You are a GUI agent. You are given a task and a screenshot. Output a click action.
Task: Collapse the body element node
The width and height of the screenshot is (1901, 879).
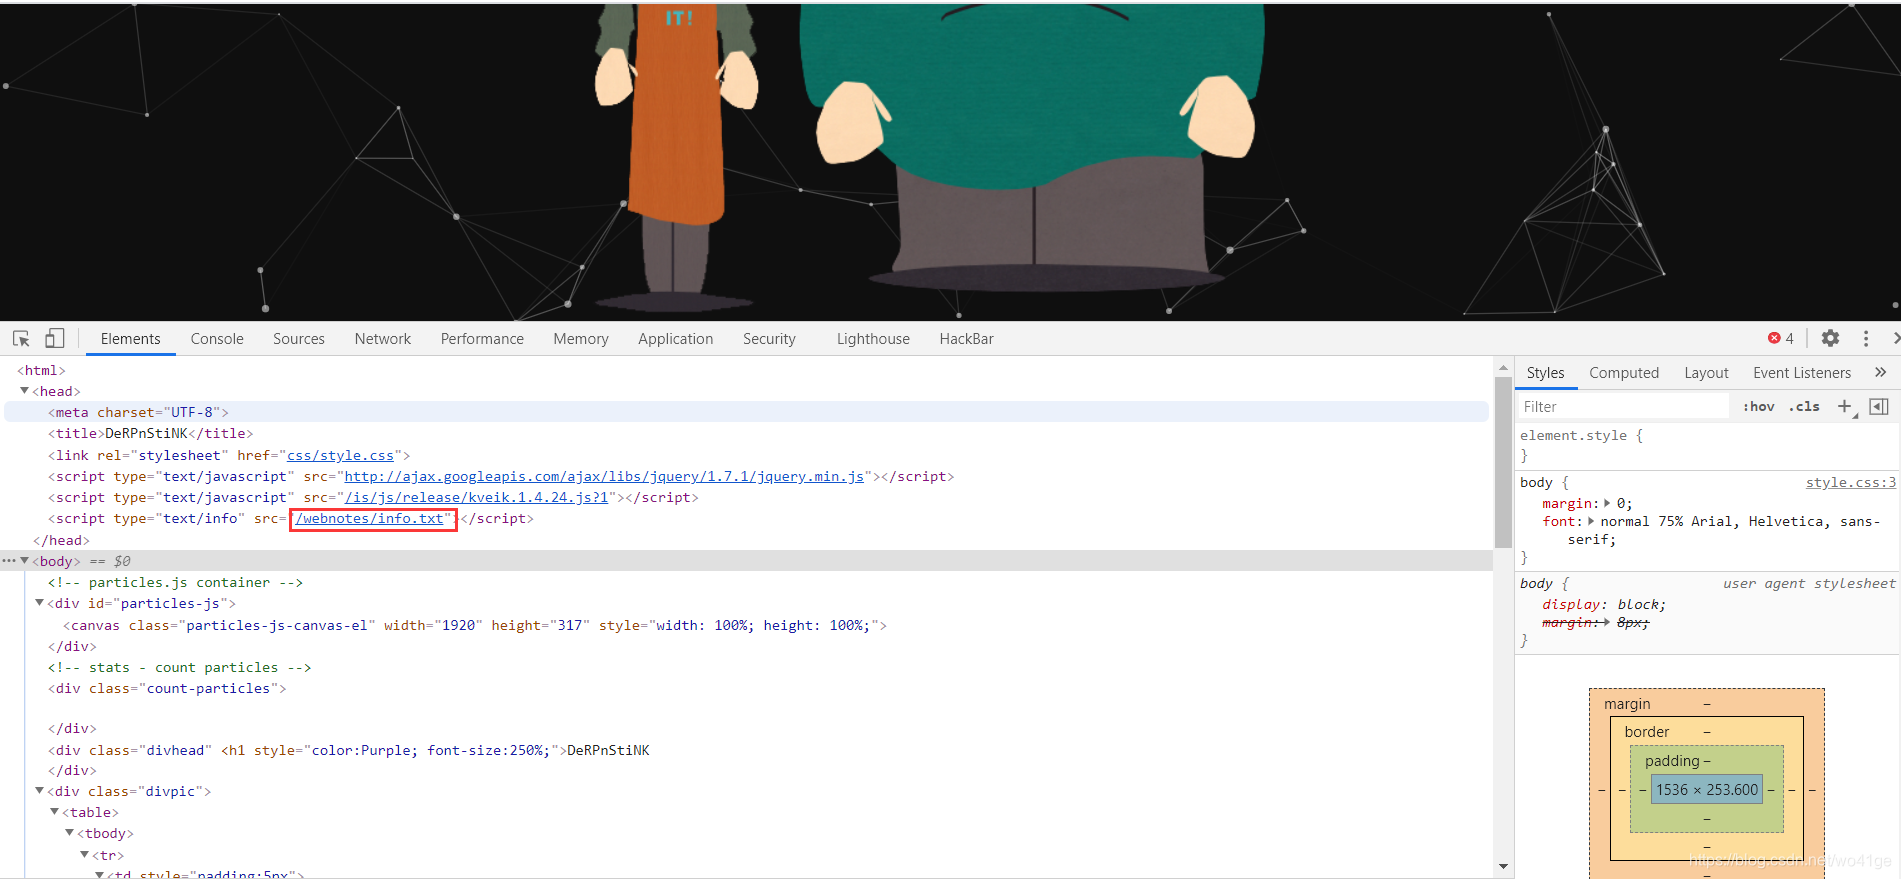(x=25, y=561)
